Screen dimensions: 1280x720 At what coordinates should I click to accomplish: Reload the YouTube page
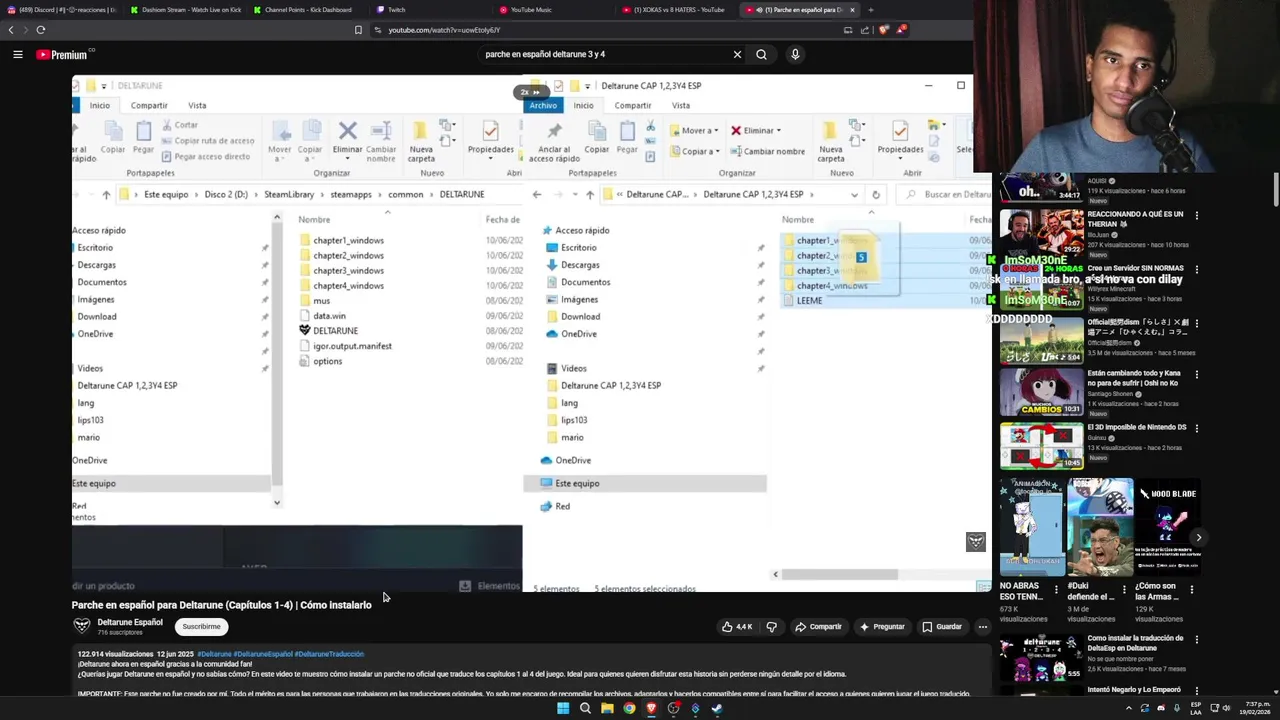[41, 30]
